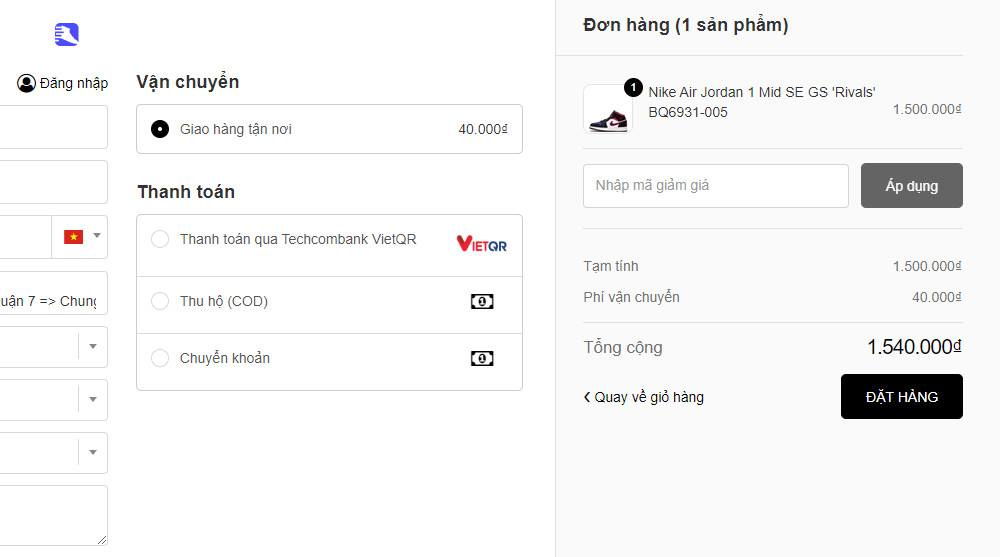Screen dimensions: 1000x557
Task: Open the Nike Air Jordan thumbnail
Action: (607, 109)
